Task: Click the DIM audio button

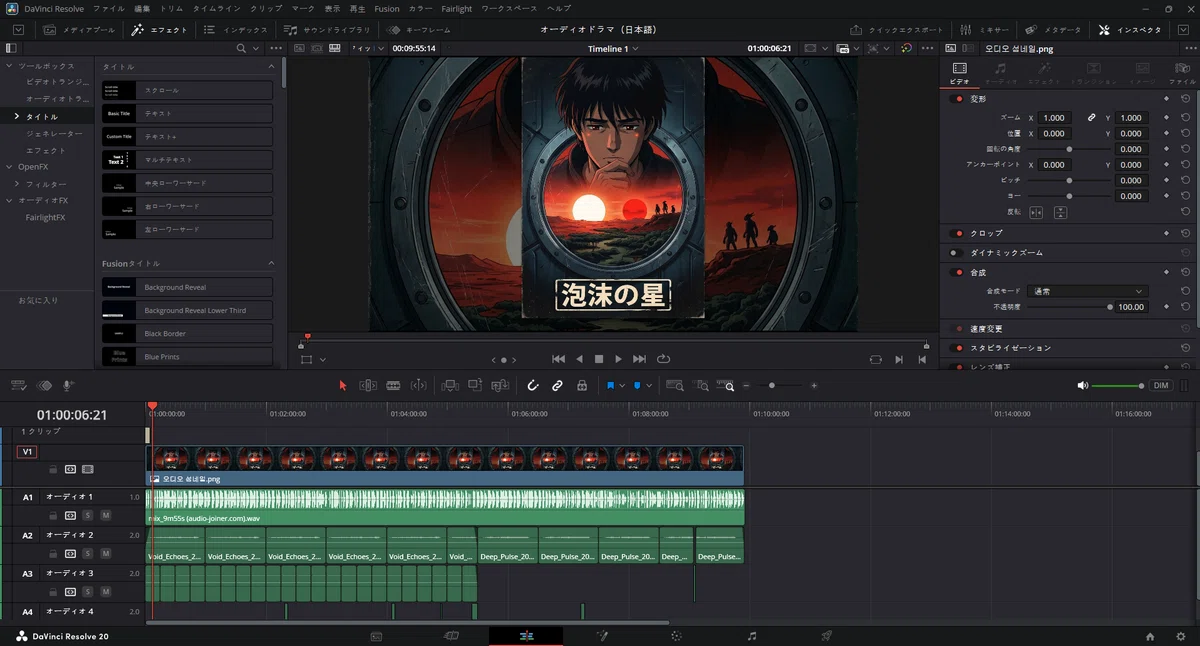Action: tap(1161, 386)
